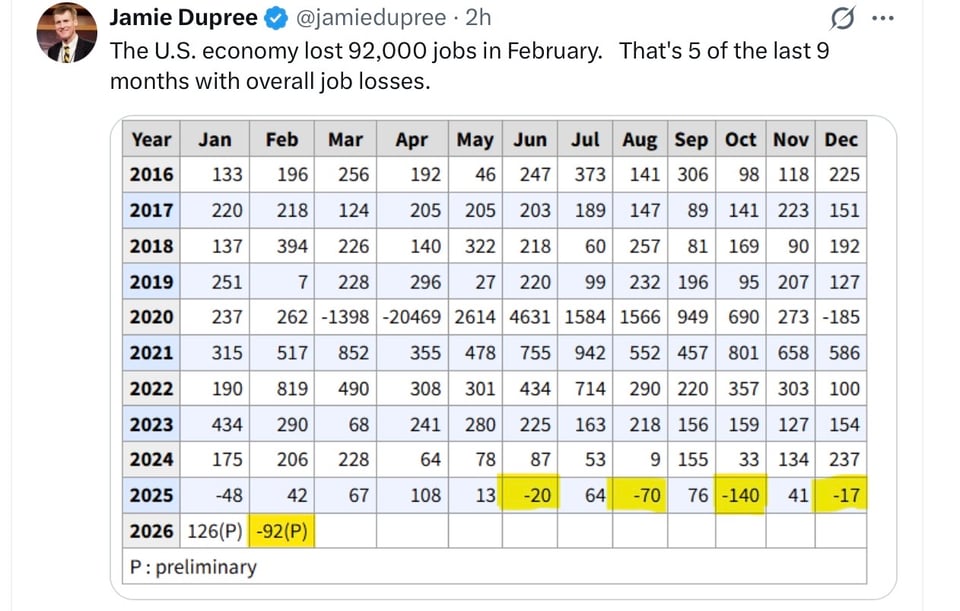The height and width of the screenshot is (611, 960).
Task: Click the tweet text about February job losses
Action: (x=470, y=65)
